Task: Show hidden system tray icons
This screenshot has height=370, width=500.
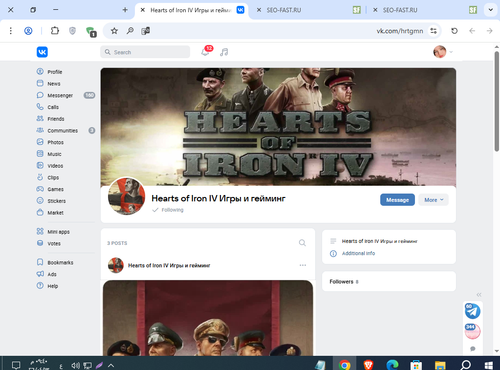Action: pyautogui.click(x=111, y=365)
